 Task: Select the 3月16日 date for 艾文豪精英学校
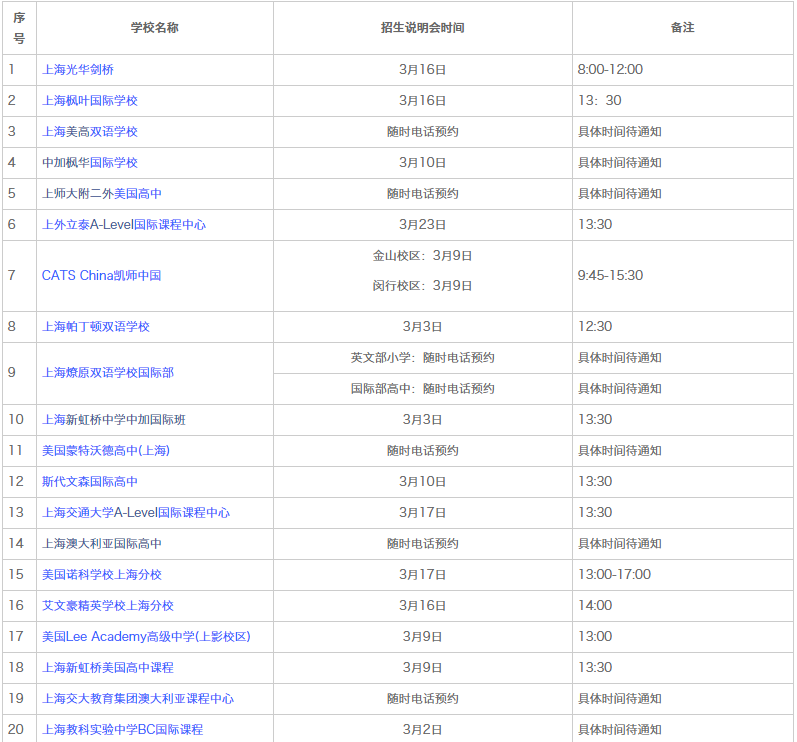(422, 605)
